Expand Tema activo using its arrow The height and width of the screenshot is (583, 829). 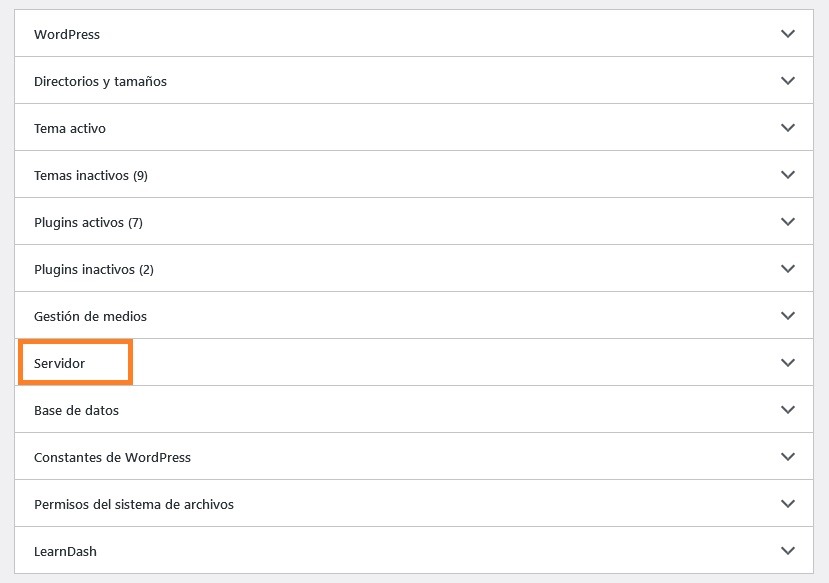point(788,128)
